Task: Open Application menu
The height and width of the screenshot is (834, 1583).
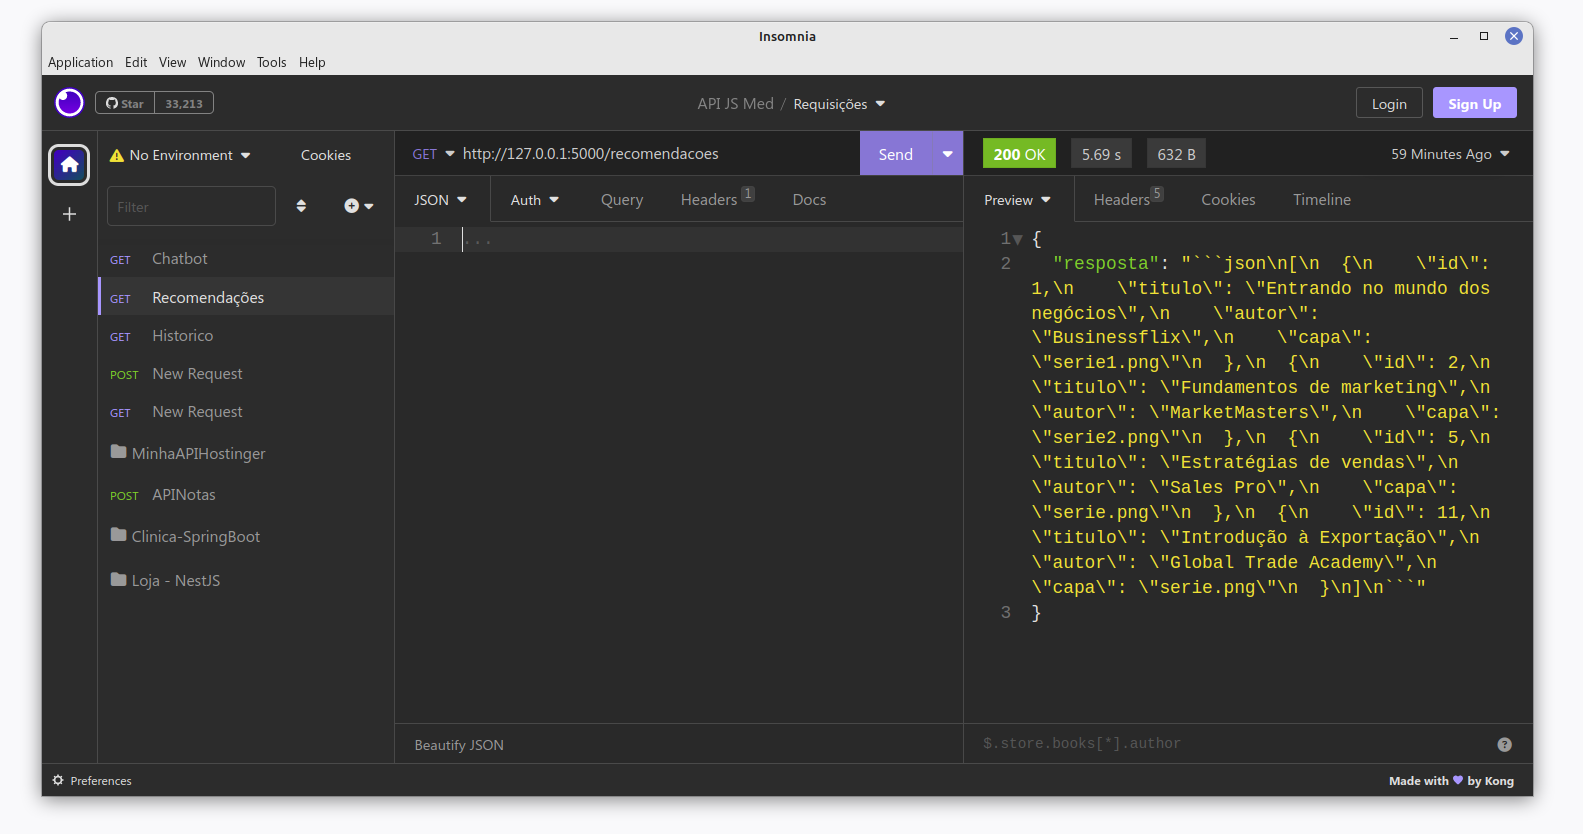Action: click(x=80, y=62)
